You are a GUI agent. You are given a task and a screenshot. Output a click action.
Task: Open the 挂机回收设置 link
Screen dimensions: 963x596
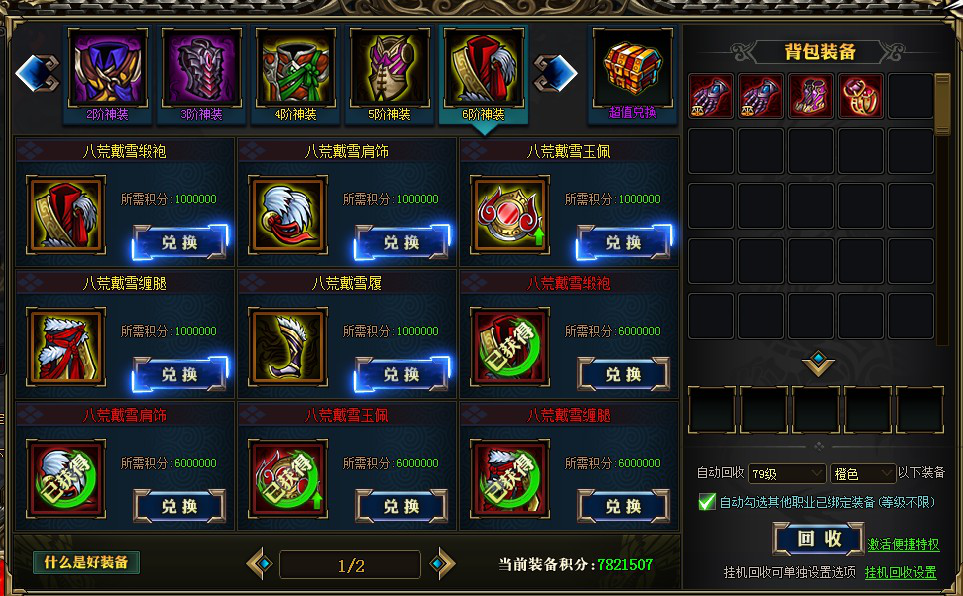(x=900, y=573)
